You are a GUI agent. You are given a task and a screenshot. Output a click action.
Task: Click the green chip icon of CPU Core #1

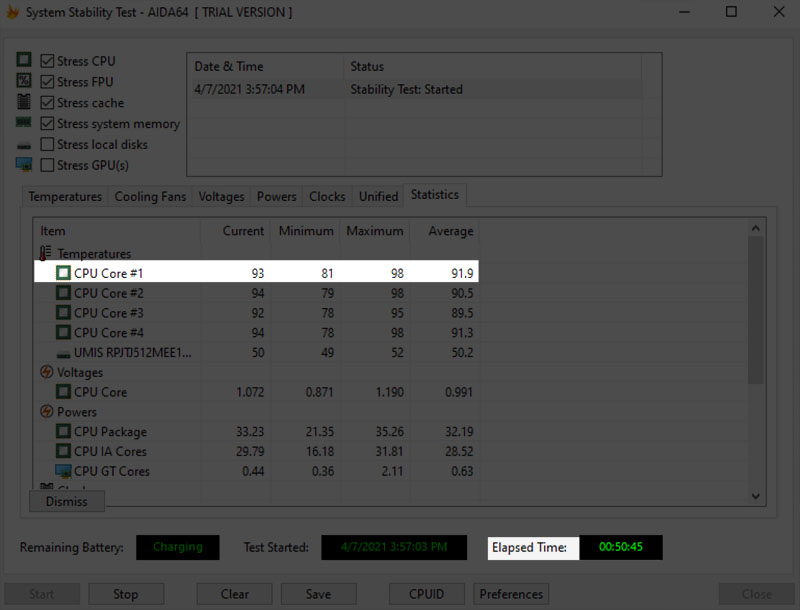63,273
